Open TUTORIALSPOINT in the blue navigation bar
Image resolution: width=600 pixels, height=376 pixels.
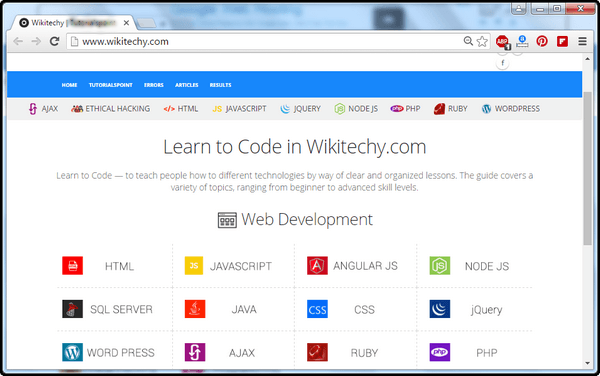(x=111, y=85)
